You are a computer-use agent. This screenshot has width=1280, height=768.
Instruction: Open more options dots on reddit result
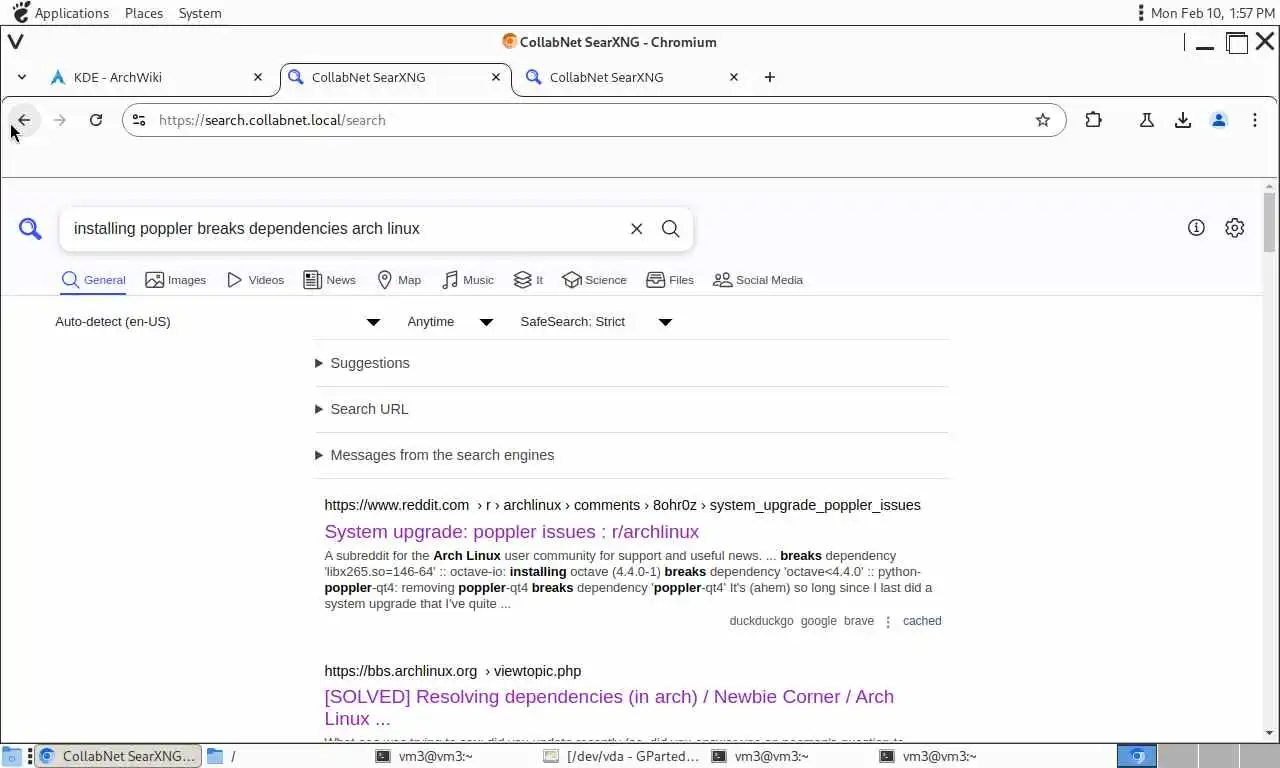(x=888, y=621)
